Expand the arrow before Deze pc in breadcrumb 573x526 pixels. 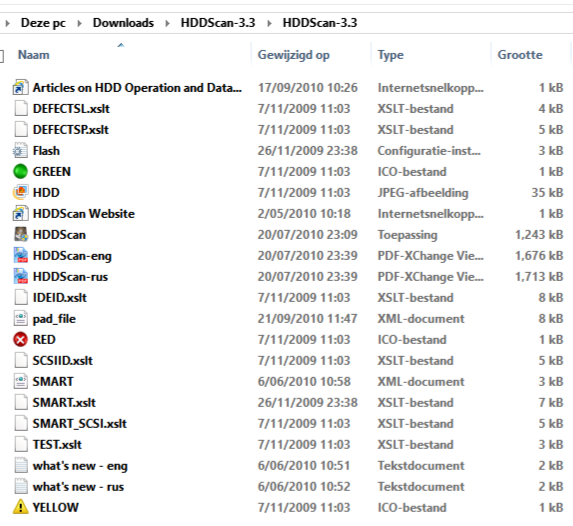click(7, 23)
